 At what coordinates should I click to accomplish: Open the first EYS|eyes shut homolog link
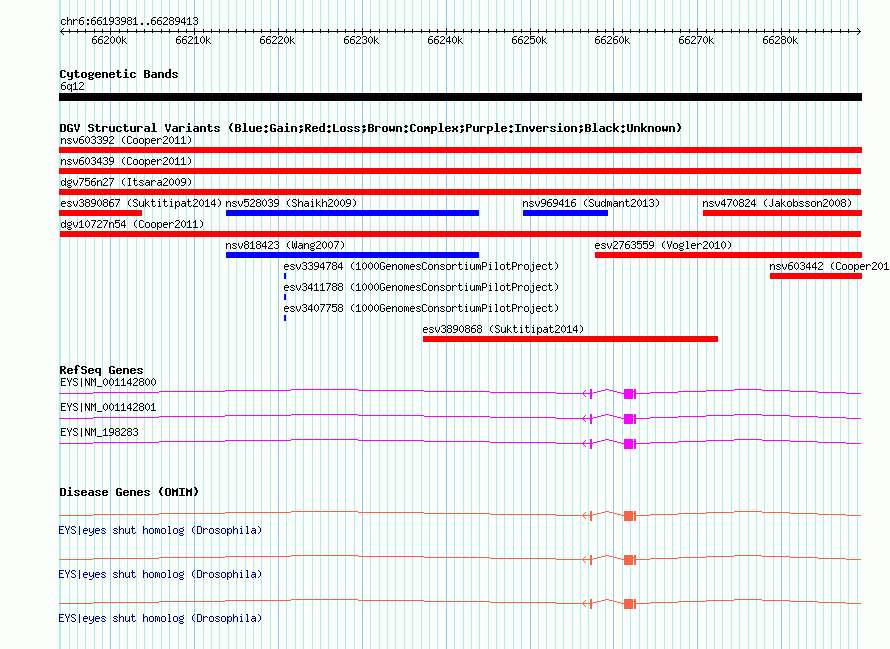[x=160, y=530]
